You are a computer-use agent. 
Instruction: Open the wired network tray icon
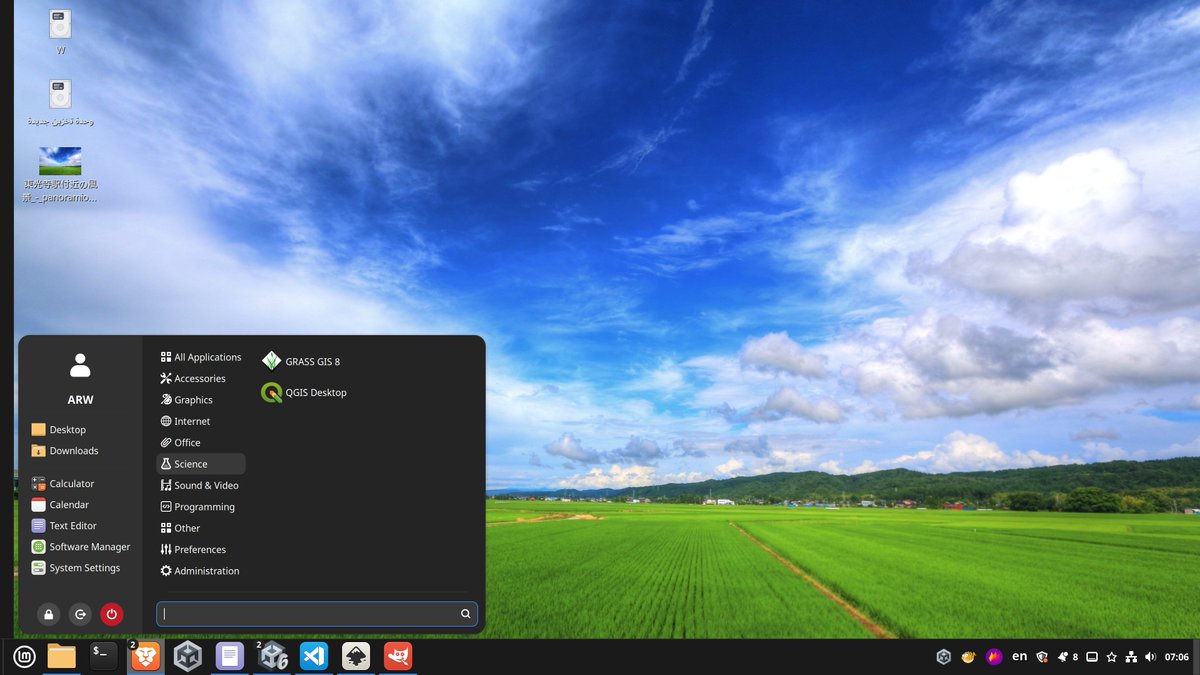click(x=1131, y=657)
